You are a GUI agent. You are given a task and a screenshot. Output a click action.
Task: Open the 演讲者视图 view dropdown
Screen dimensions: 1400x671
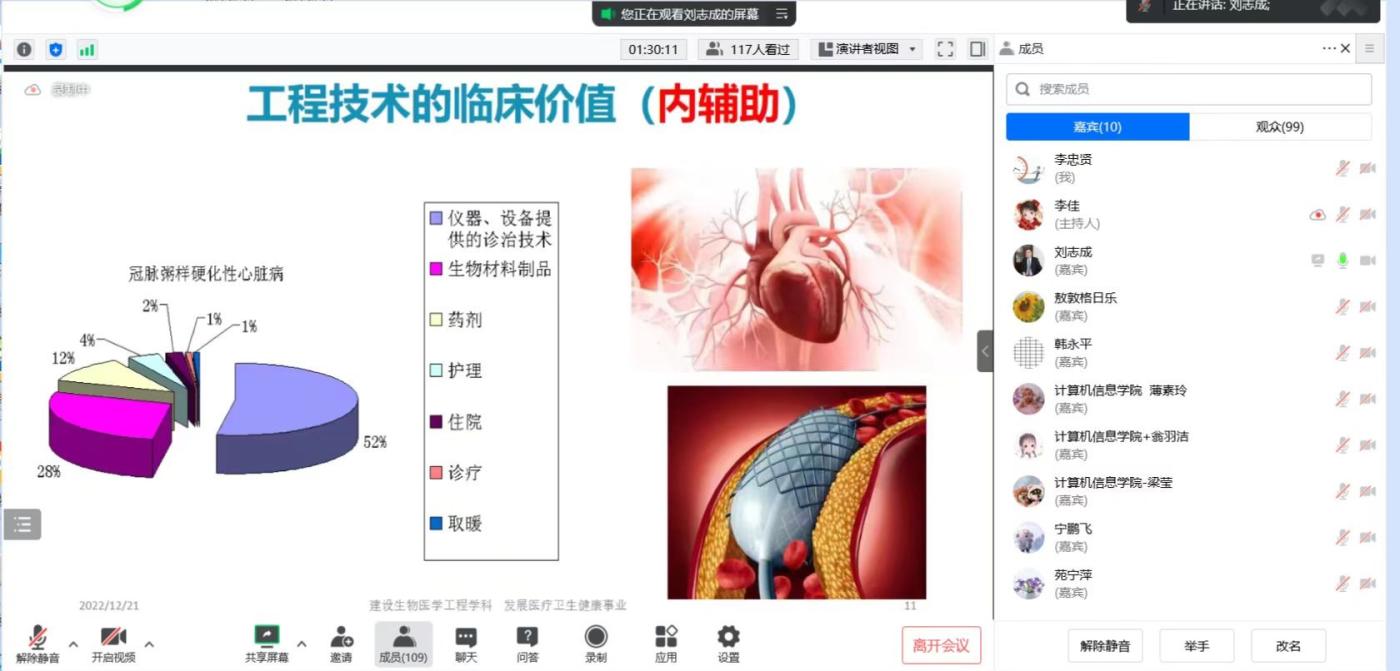click(866, 49)
